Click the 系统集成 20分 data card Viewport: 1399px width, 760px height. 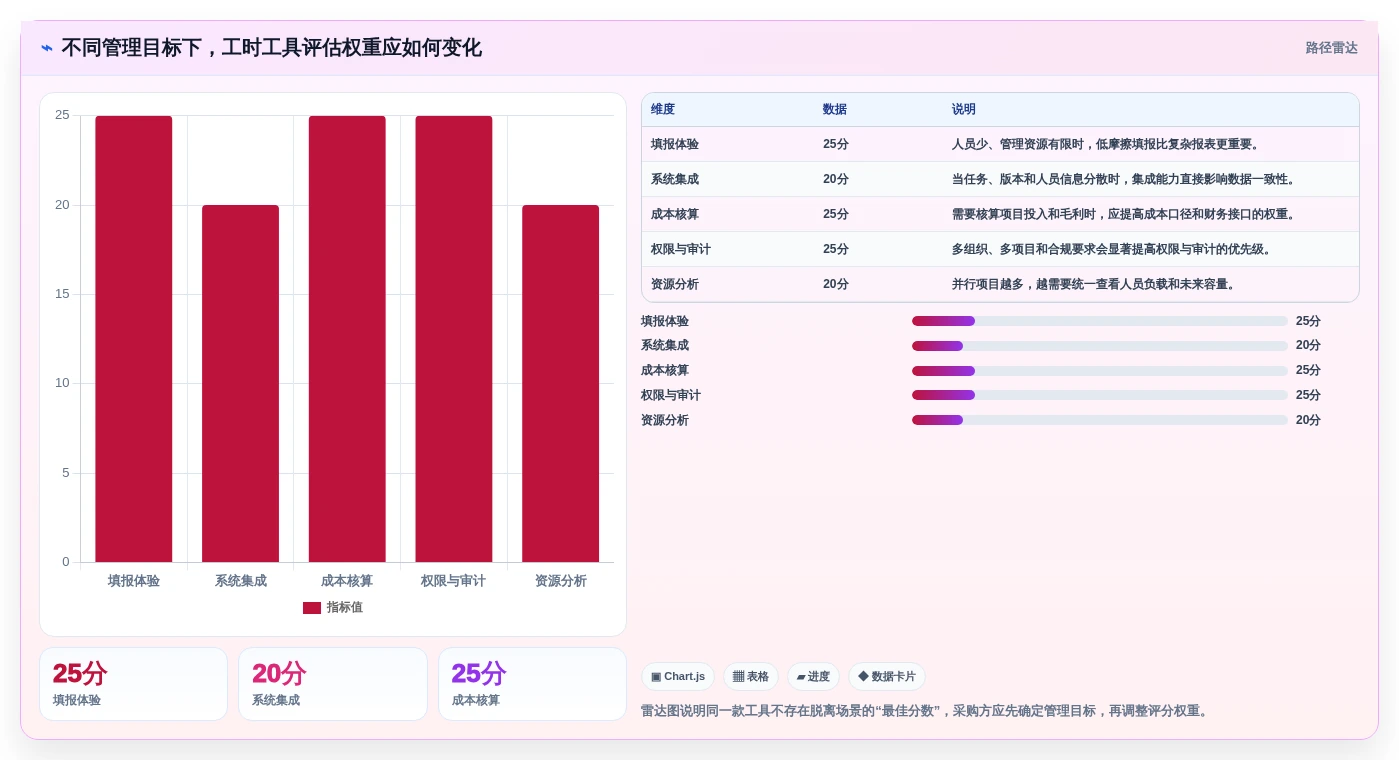333,684
